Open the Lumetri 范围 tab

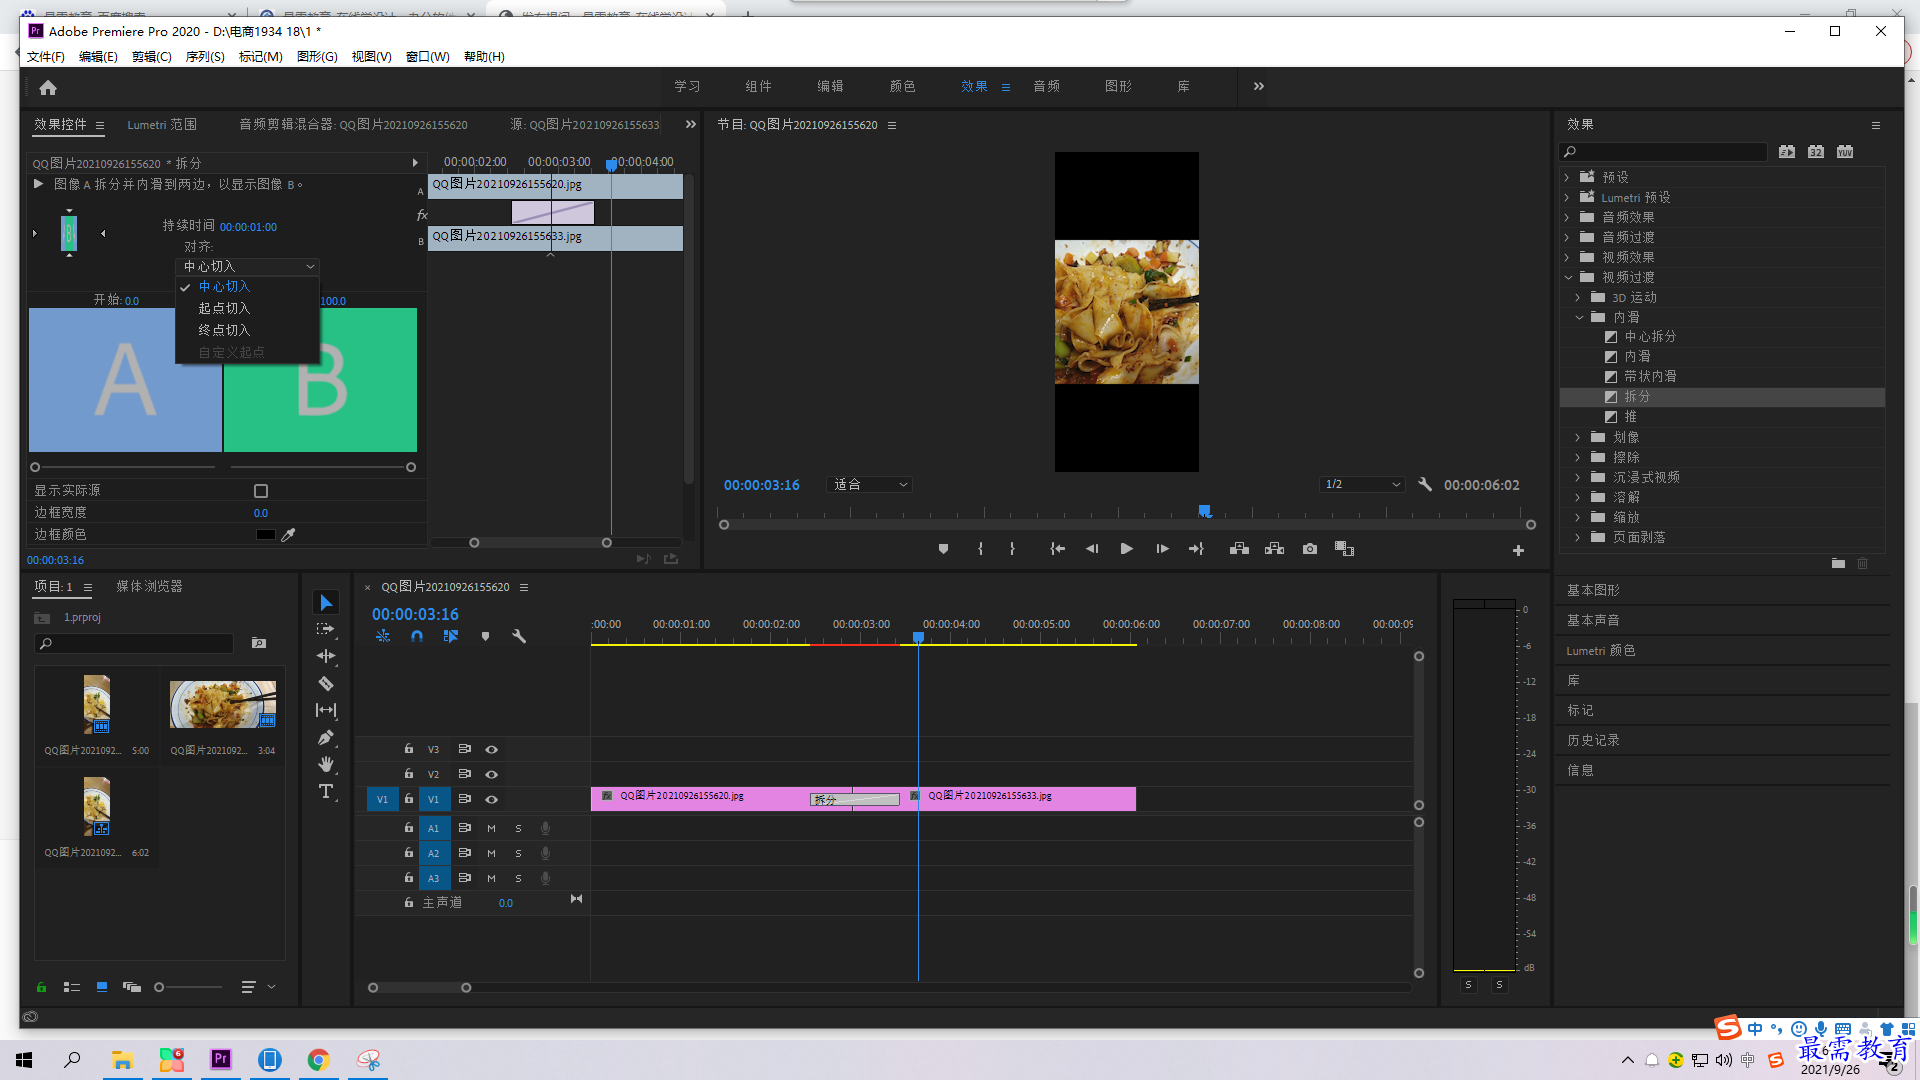[162, 125]
